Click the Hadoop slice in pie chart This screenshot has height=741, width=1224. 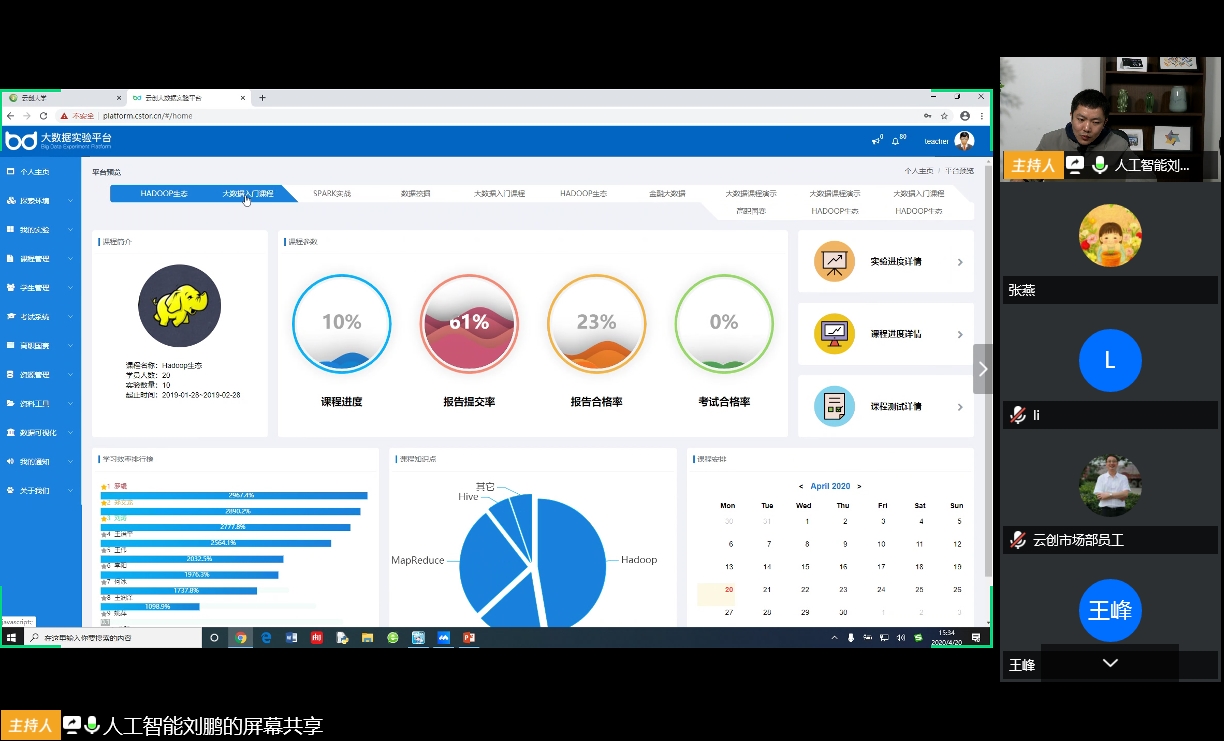coord(572,555)
